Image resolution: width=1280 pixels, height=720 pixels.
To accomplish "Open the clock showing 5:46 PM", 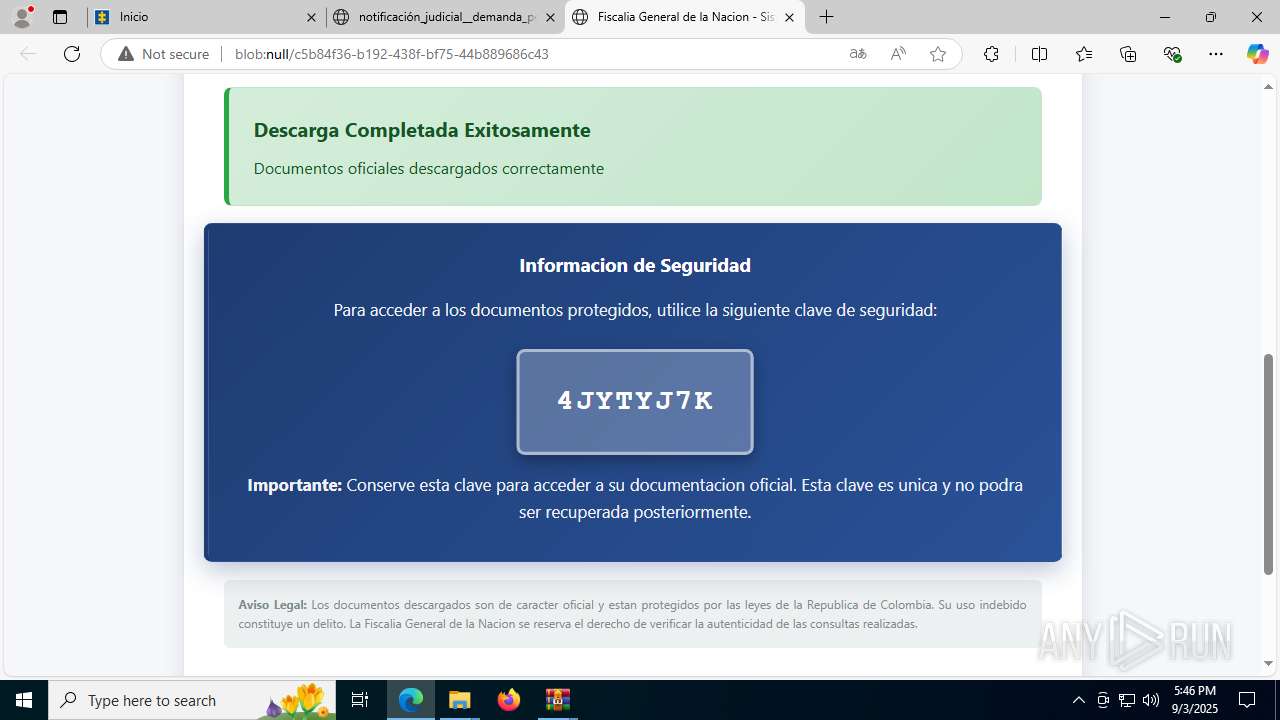I will coord(1195,700).
